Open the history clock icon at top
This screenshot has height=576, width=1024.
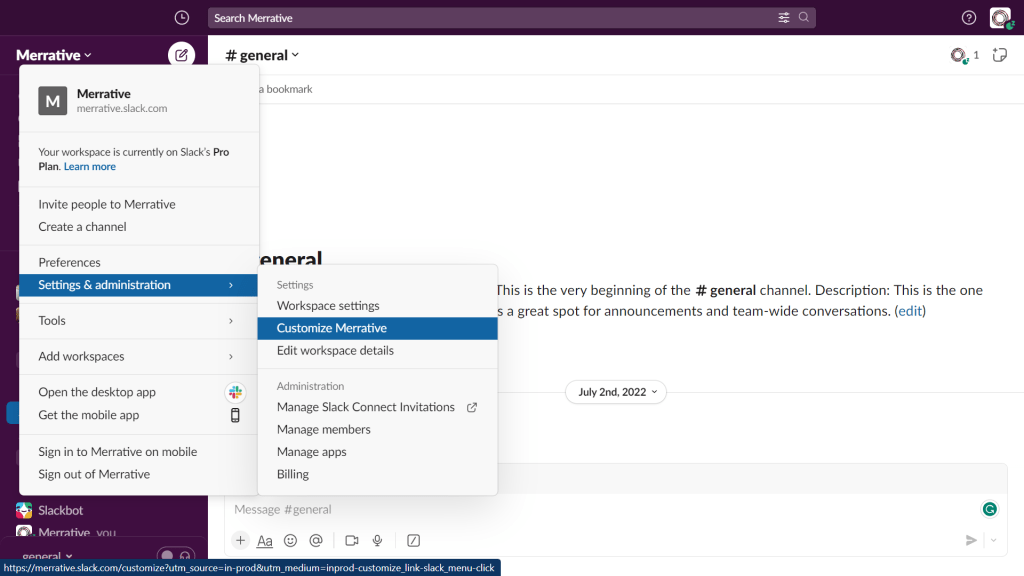pos(181,17)
